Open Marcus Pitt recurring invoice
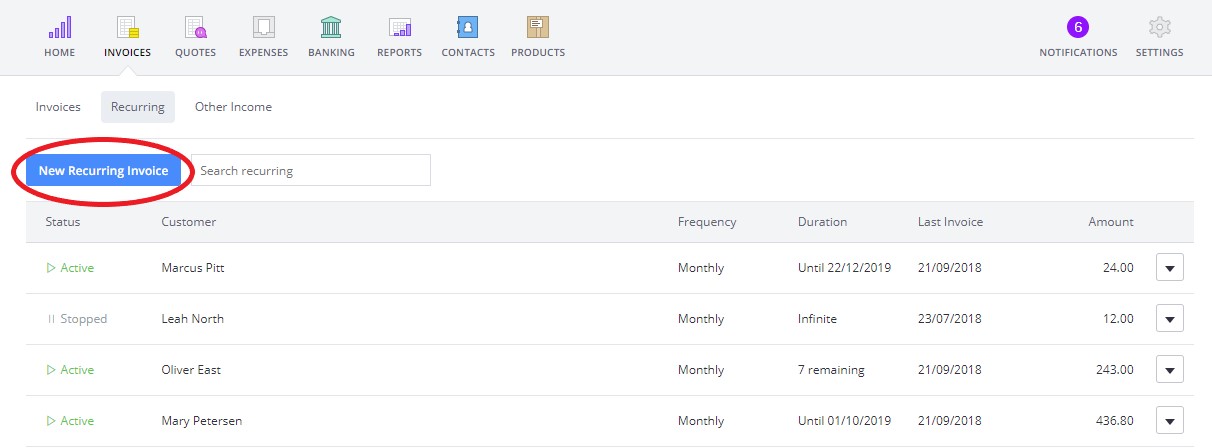The height and width of the screenshot is (448, 1212). pyautogui.click(x=194, y=268)
